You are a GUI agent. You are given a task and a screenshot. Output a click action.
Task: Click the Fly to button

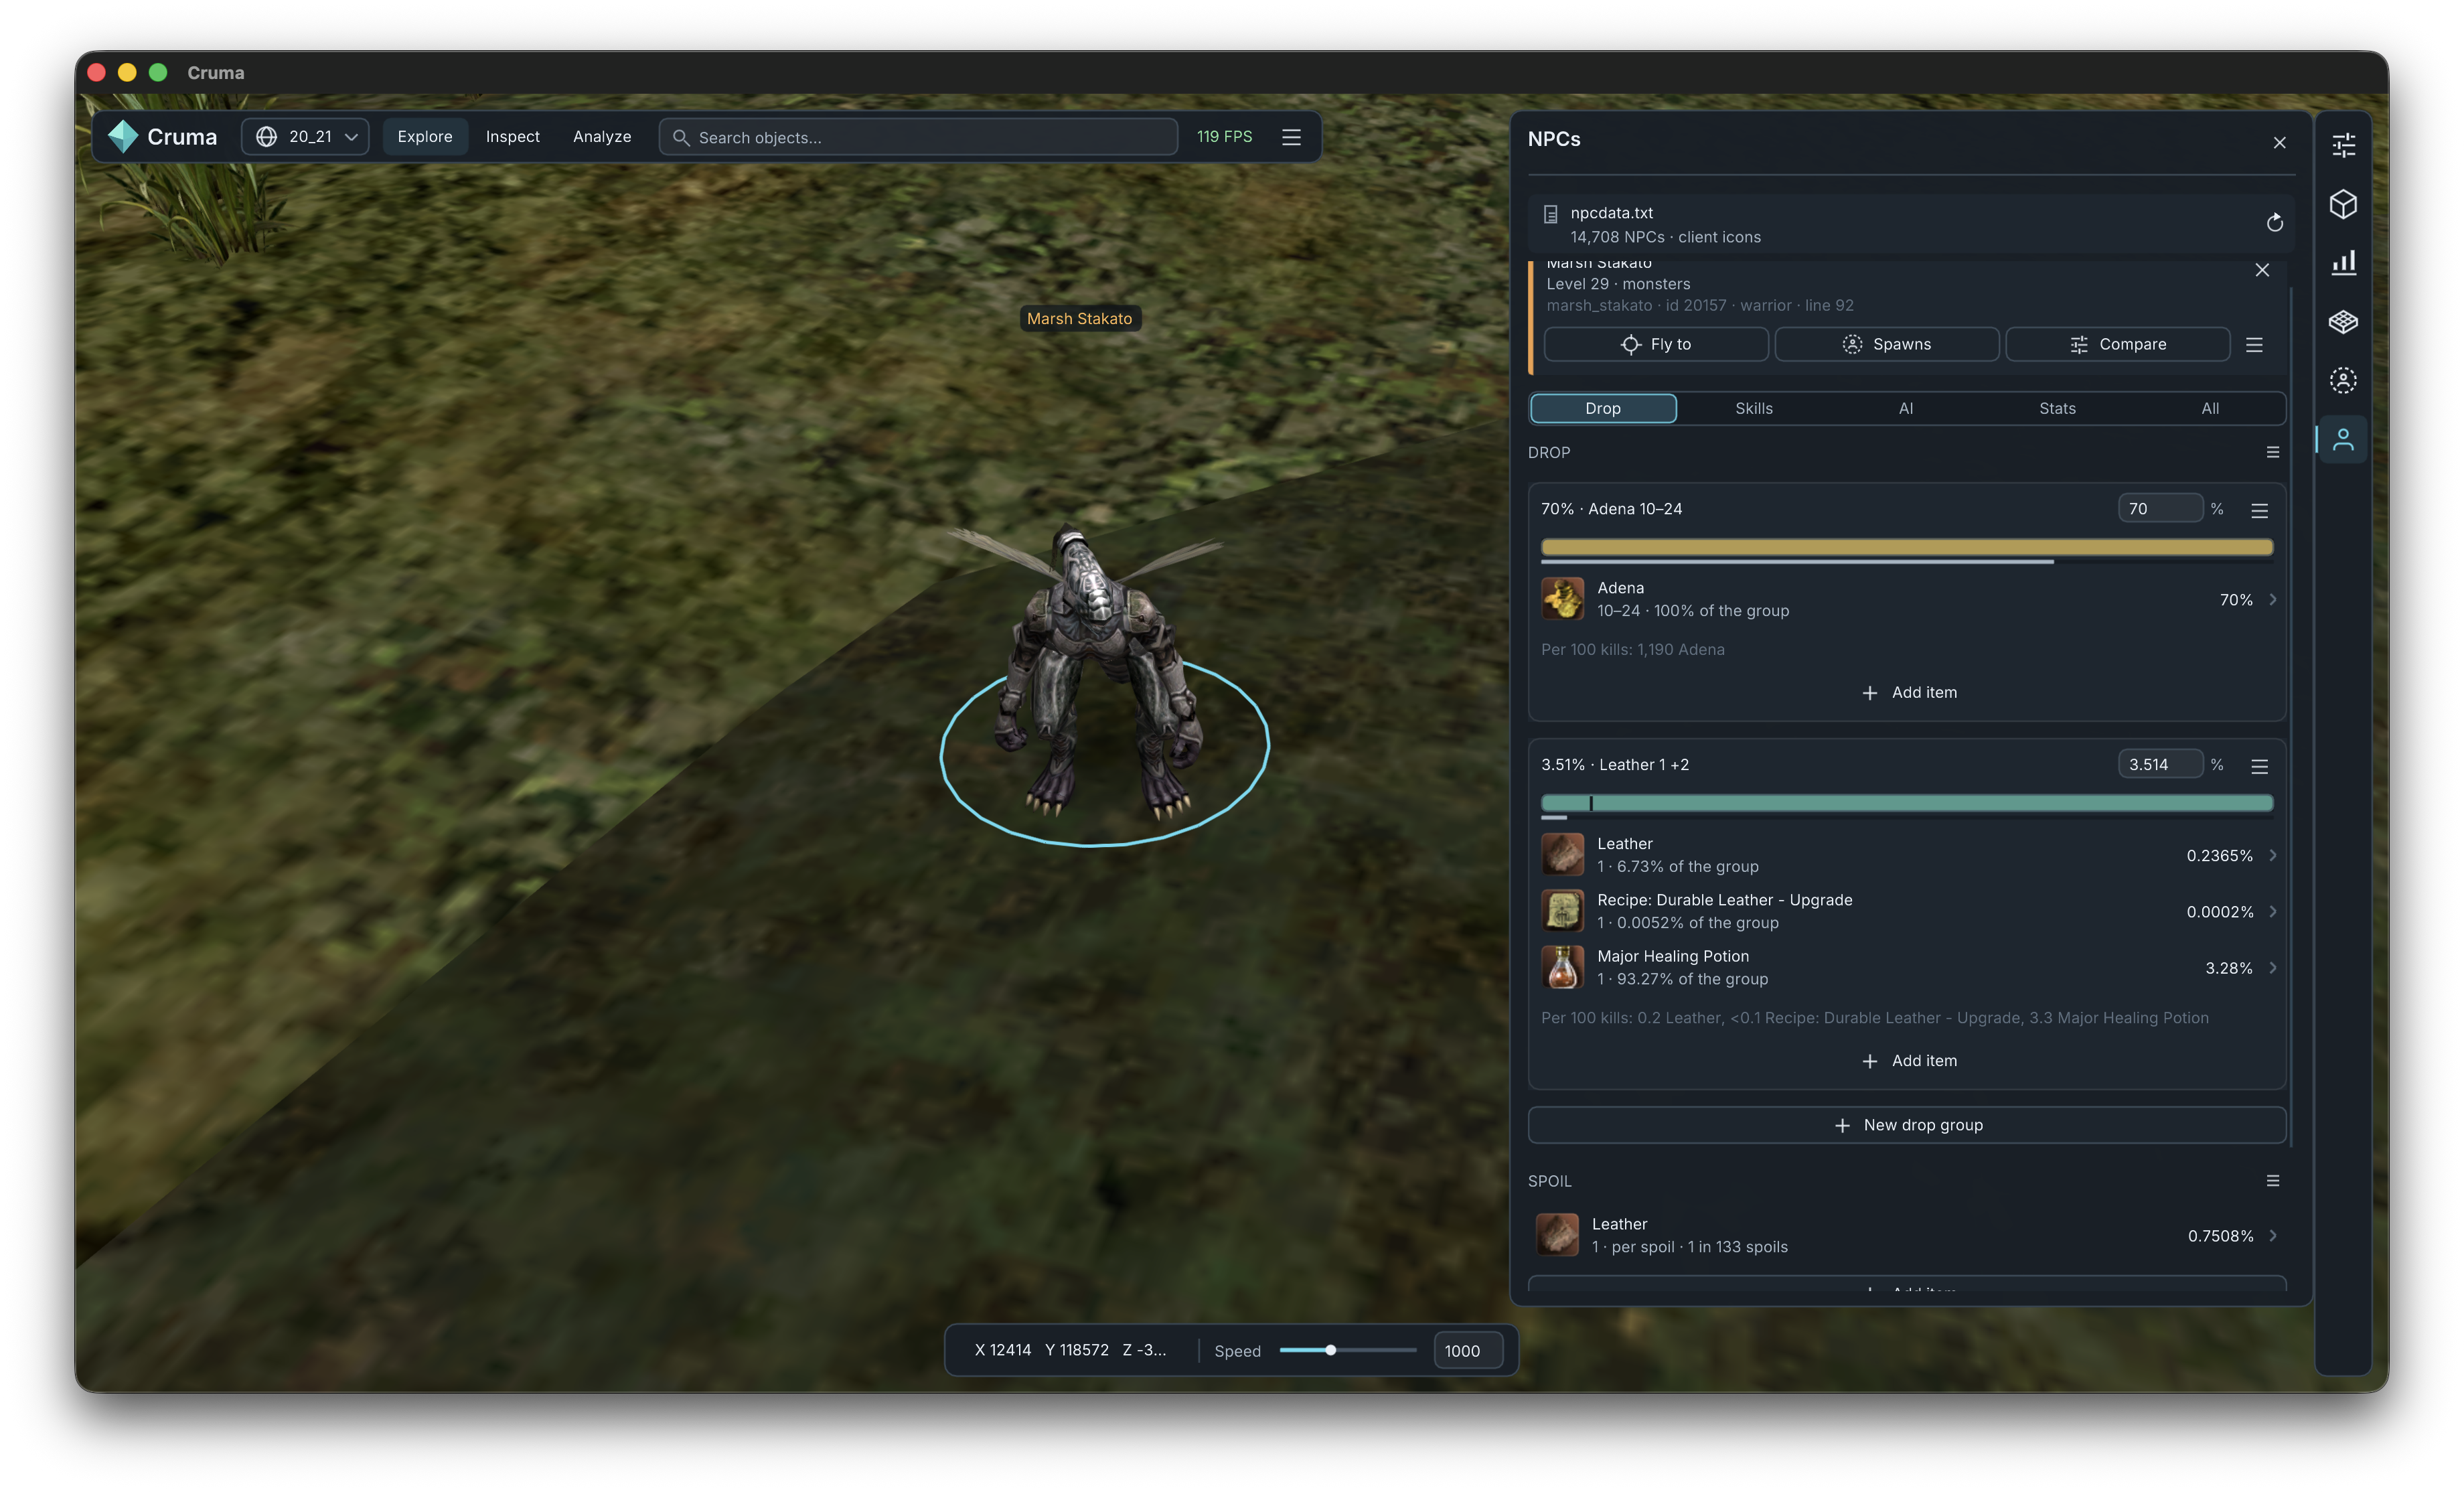[x=1656, y=344]
